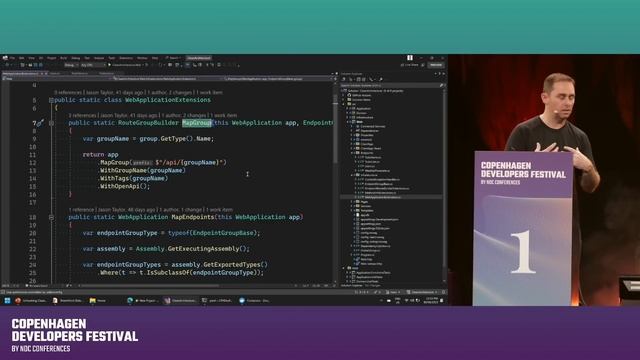Open the Extensions menu

click(126, 58)
